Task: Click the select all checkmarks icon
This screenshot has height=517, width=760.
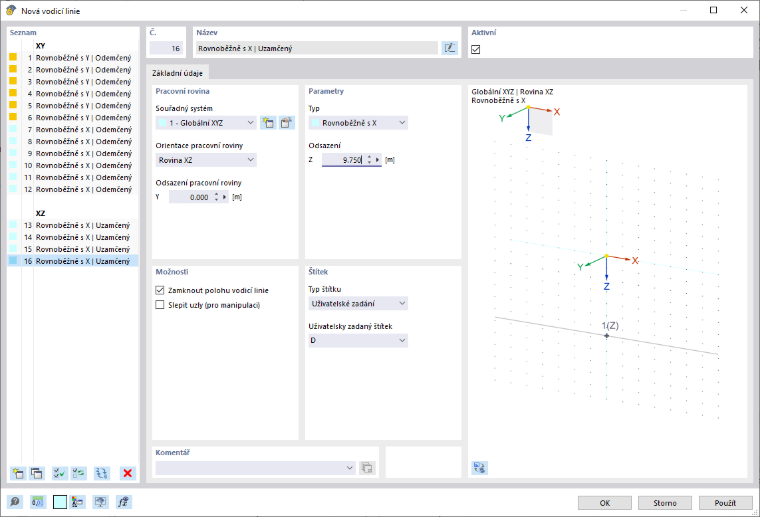Action: pyautogui.click(x=60, y=473)
